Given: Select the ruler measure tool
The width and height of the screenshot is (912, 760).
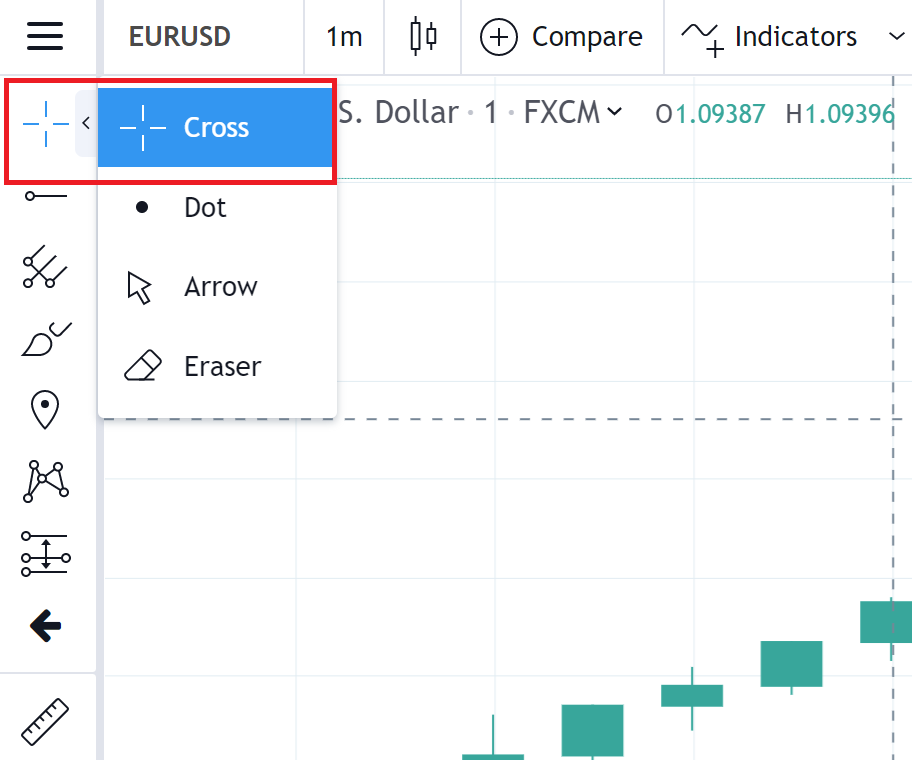Looking at the screenshot, I should click(x=45, y=722).
